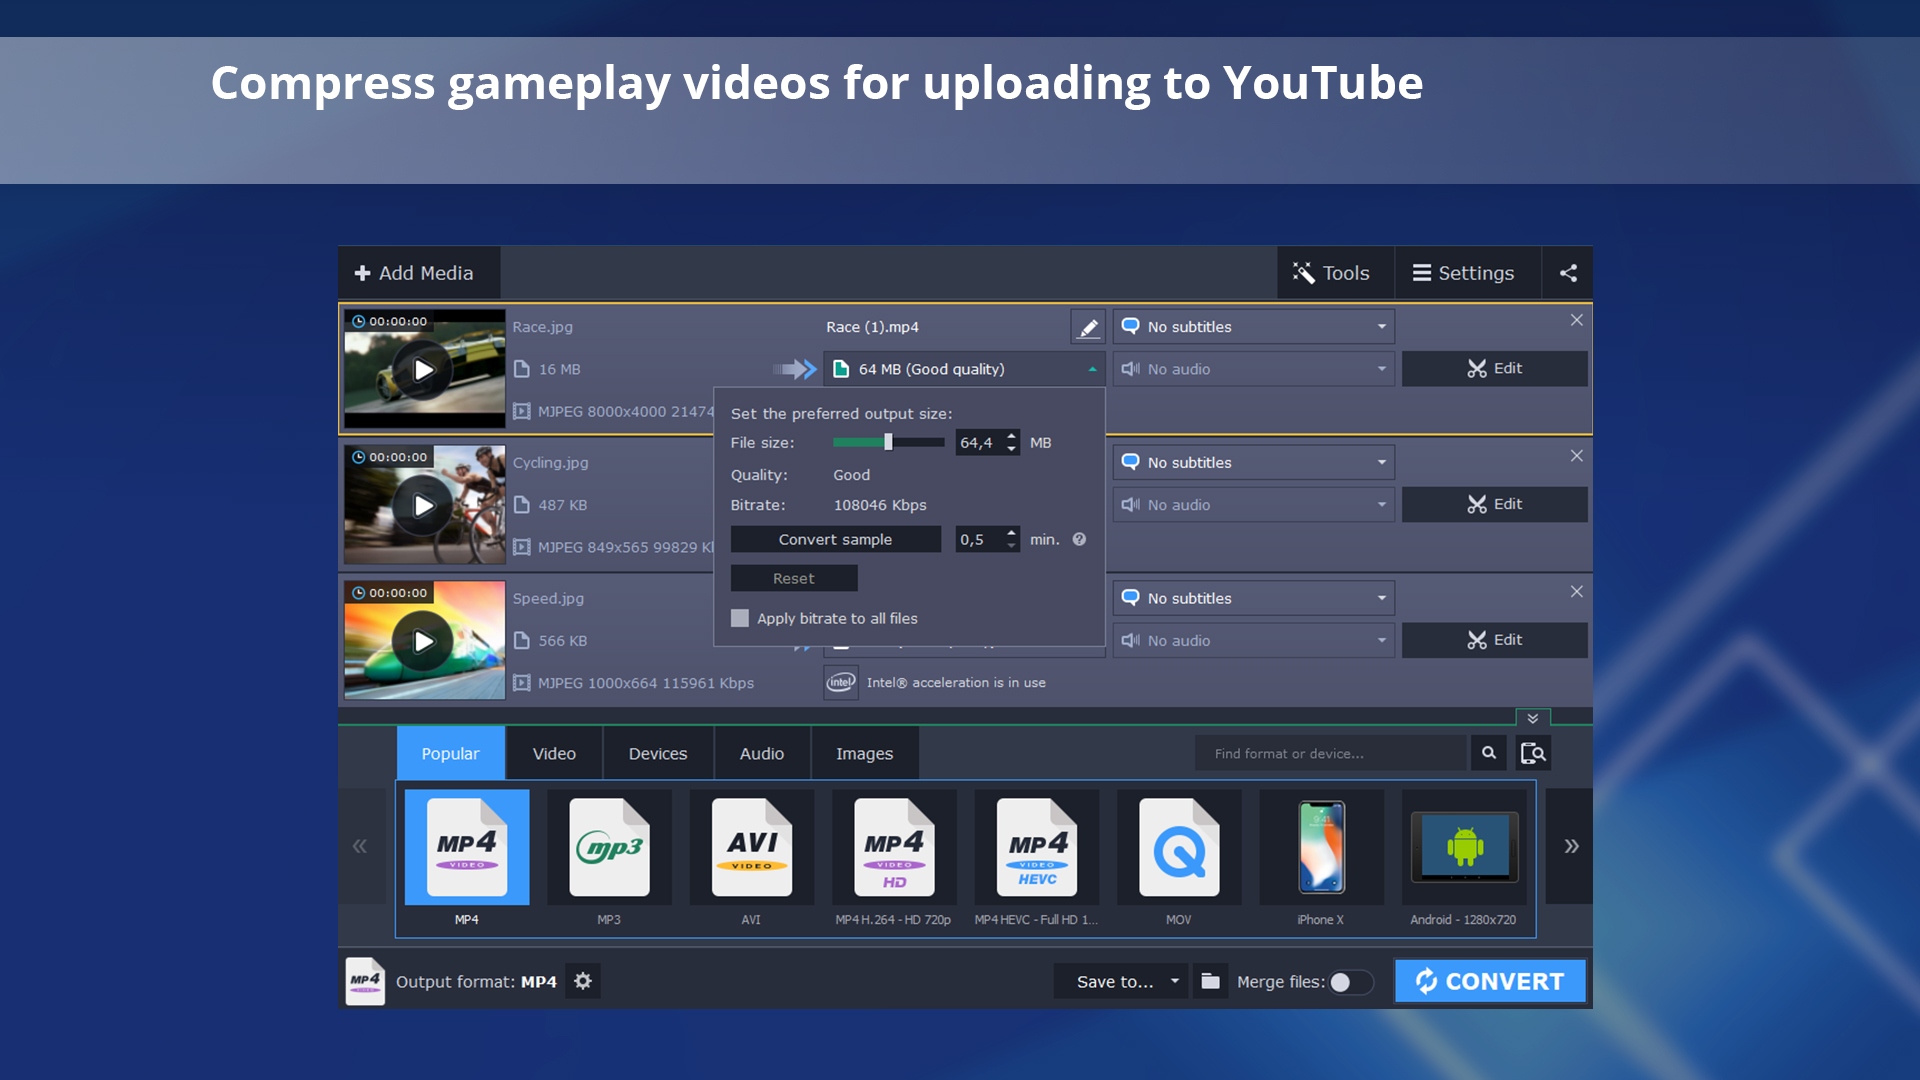Open the No subtitles dropdown for Race.jpg
1920x1080 pixels.
1253,326
